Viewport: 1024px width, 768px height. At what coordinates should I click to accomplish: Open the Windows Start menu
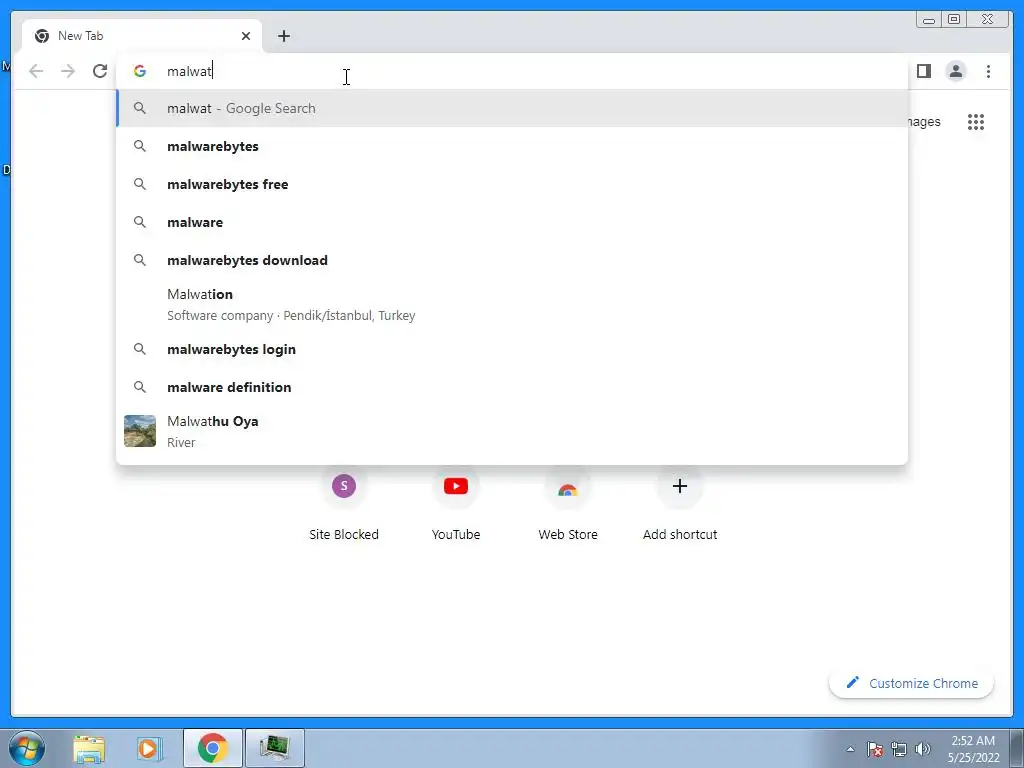[x=27, y=748]
